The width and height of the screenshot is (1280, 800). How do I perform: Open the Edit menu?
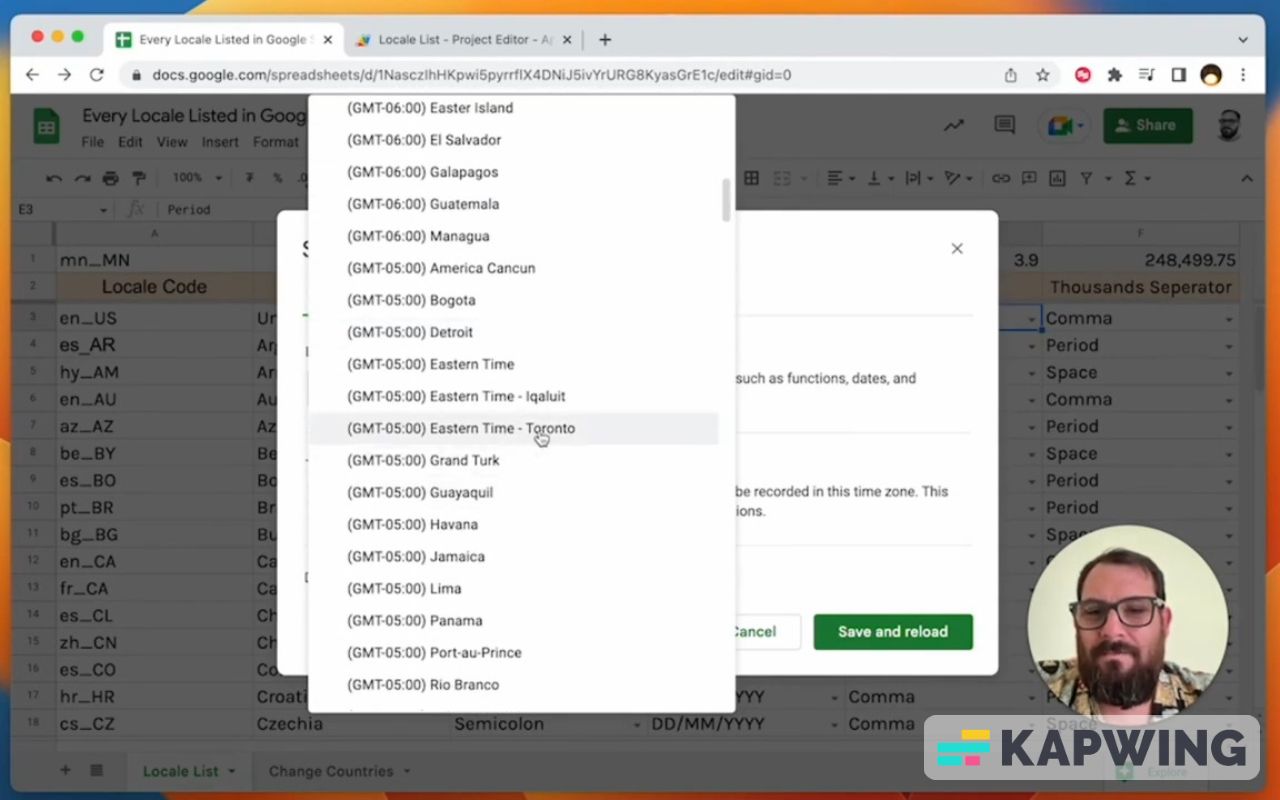130,142
